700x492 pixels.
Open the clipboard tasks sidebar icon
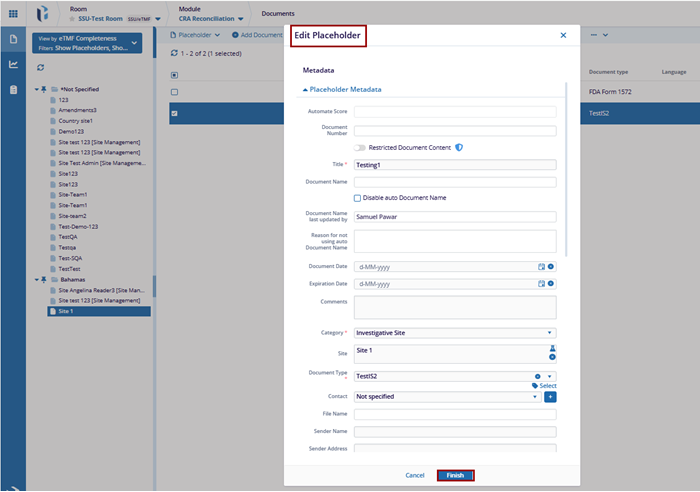pyautogui.click(x=13, y=90)
